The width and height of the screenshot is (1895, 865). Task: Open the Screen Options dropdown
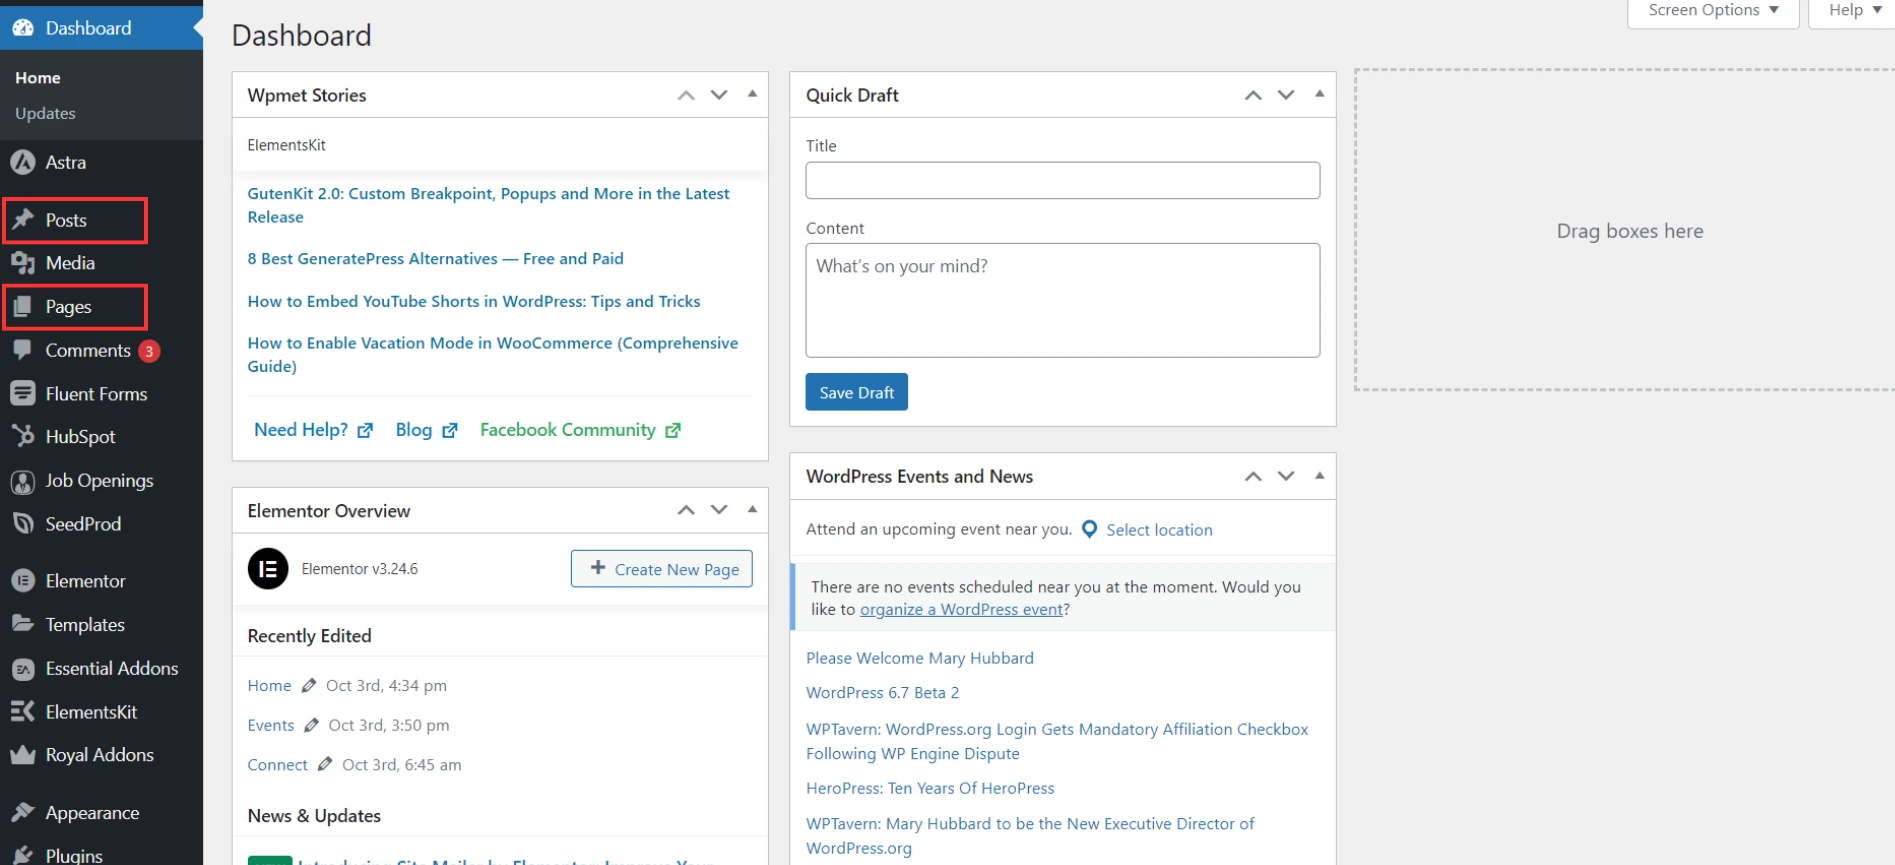pyautogui.click(x=1713, y=12)
